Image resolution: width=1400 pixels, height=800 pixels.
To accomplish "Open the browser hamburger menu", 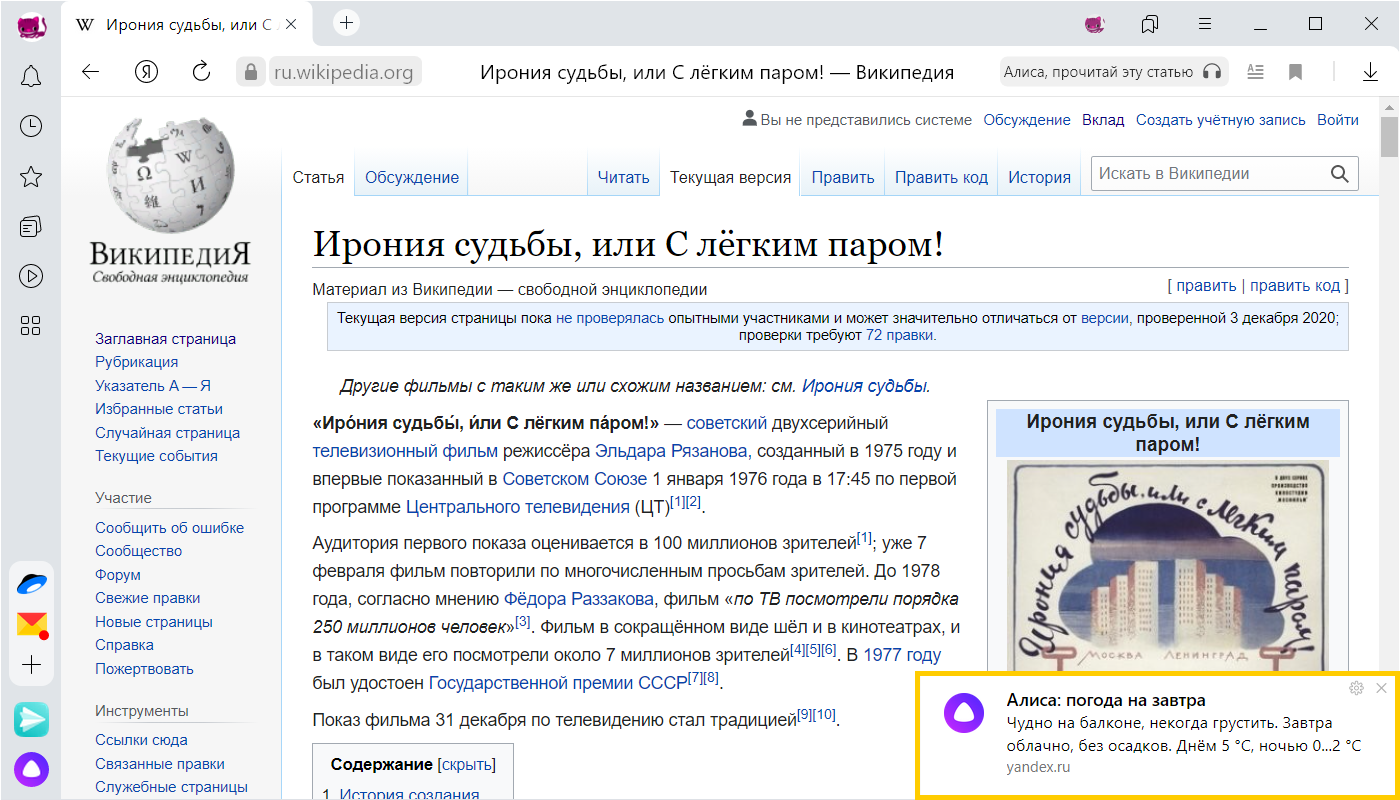I will (x=1206, y=24).
